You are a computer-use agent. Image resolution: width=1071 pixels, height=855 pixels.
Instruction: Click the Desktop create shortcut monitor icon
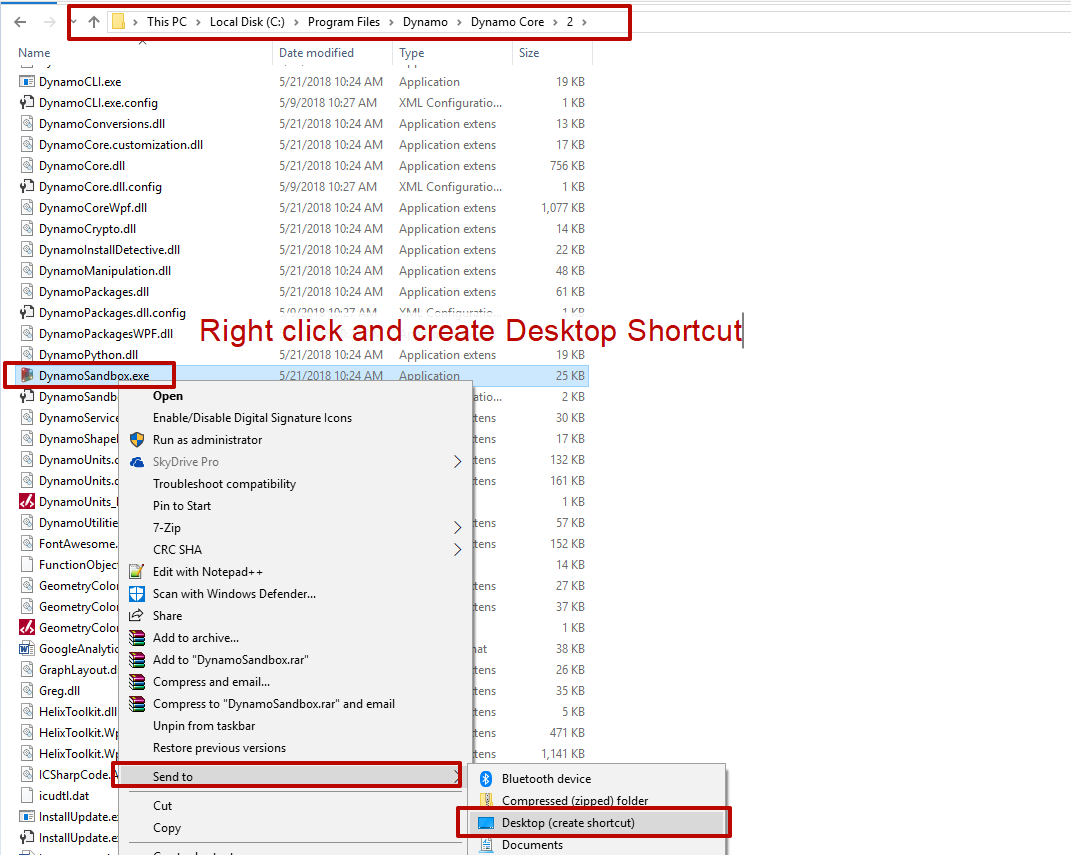tap(486, 823)
